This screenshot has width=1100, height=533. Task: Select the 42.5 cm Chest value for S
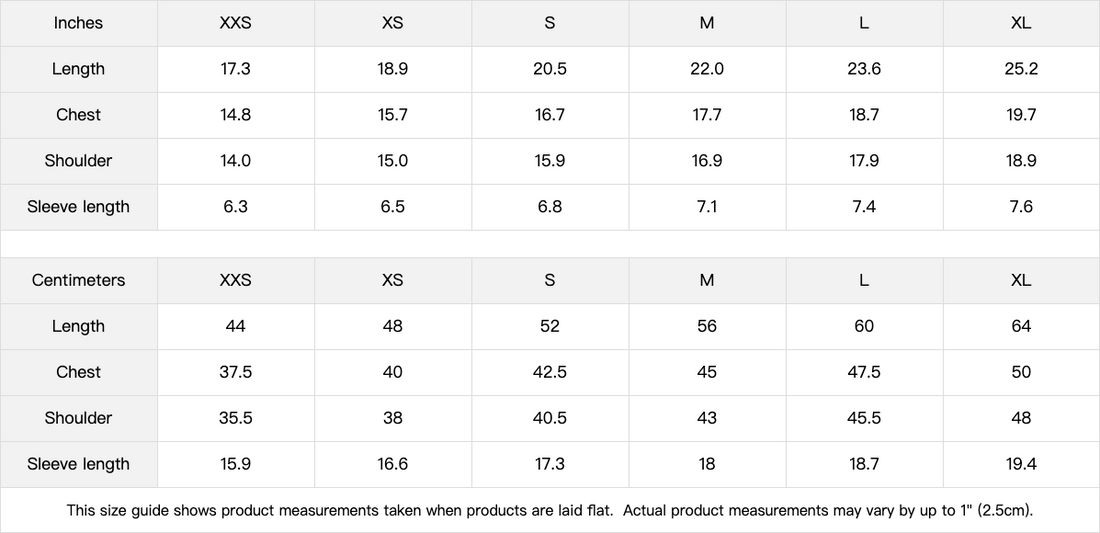click(x=549, y=372)
